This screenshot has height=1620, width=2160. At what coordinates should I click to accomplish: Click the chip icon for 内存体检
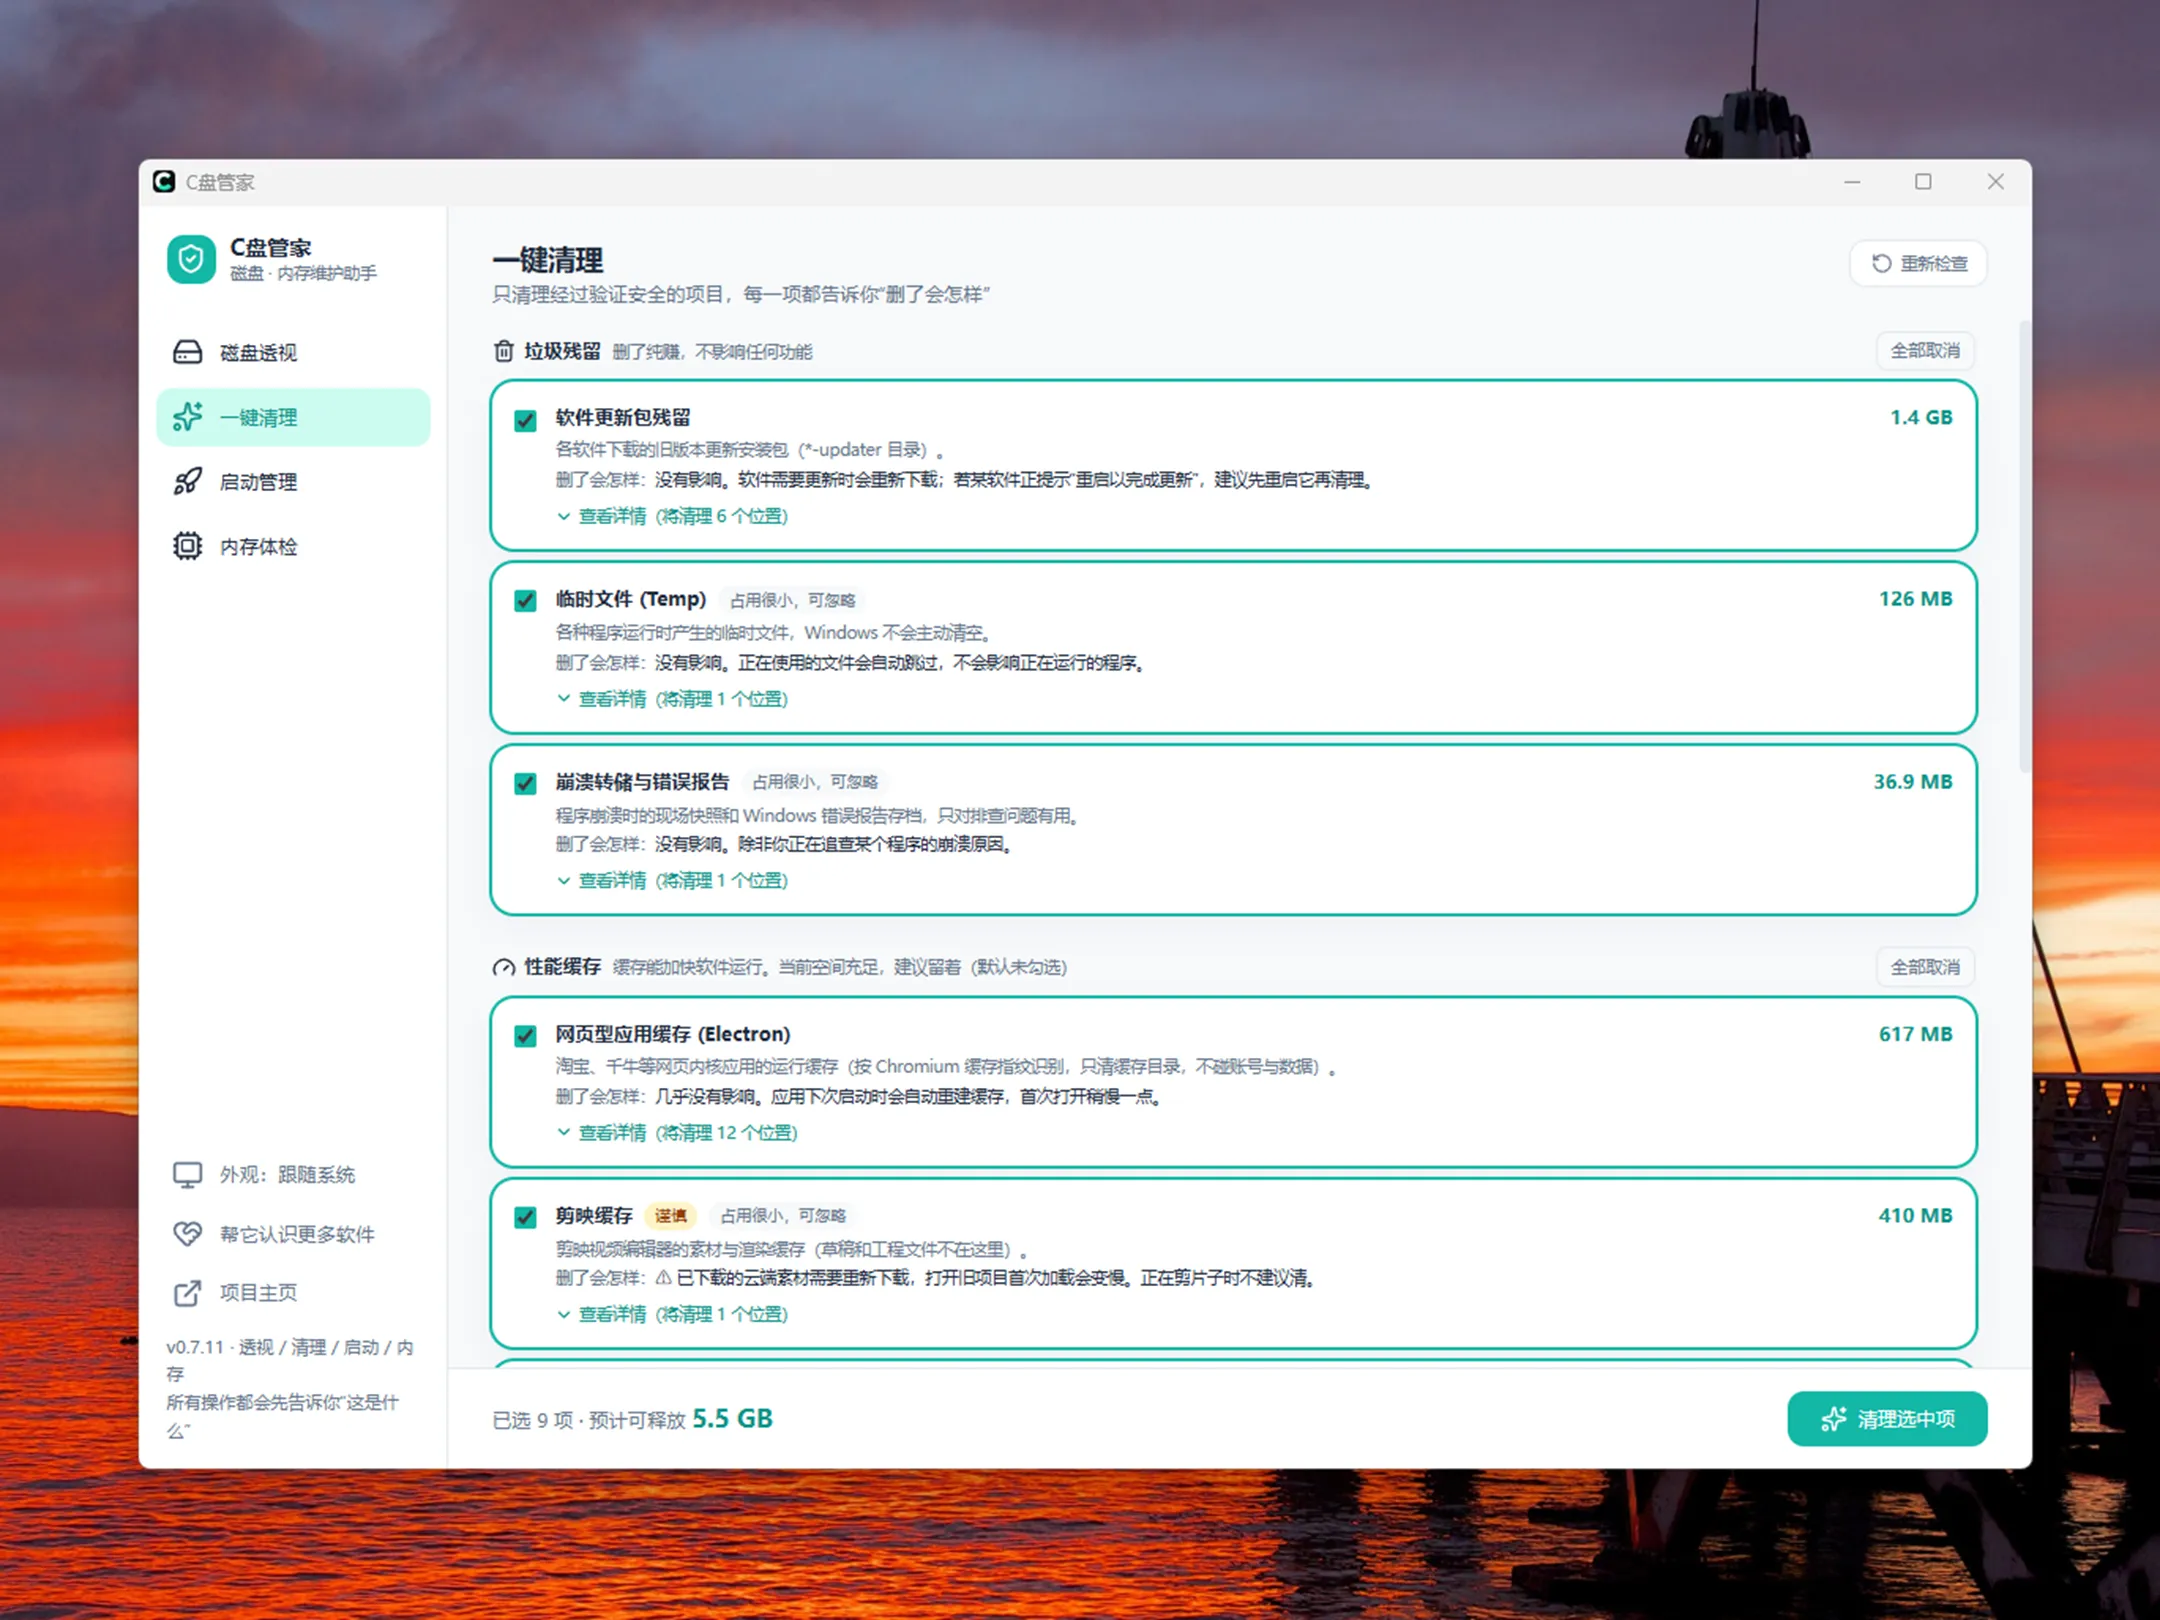click(x=187, y=546)
